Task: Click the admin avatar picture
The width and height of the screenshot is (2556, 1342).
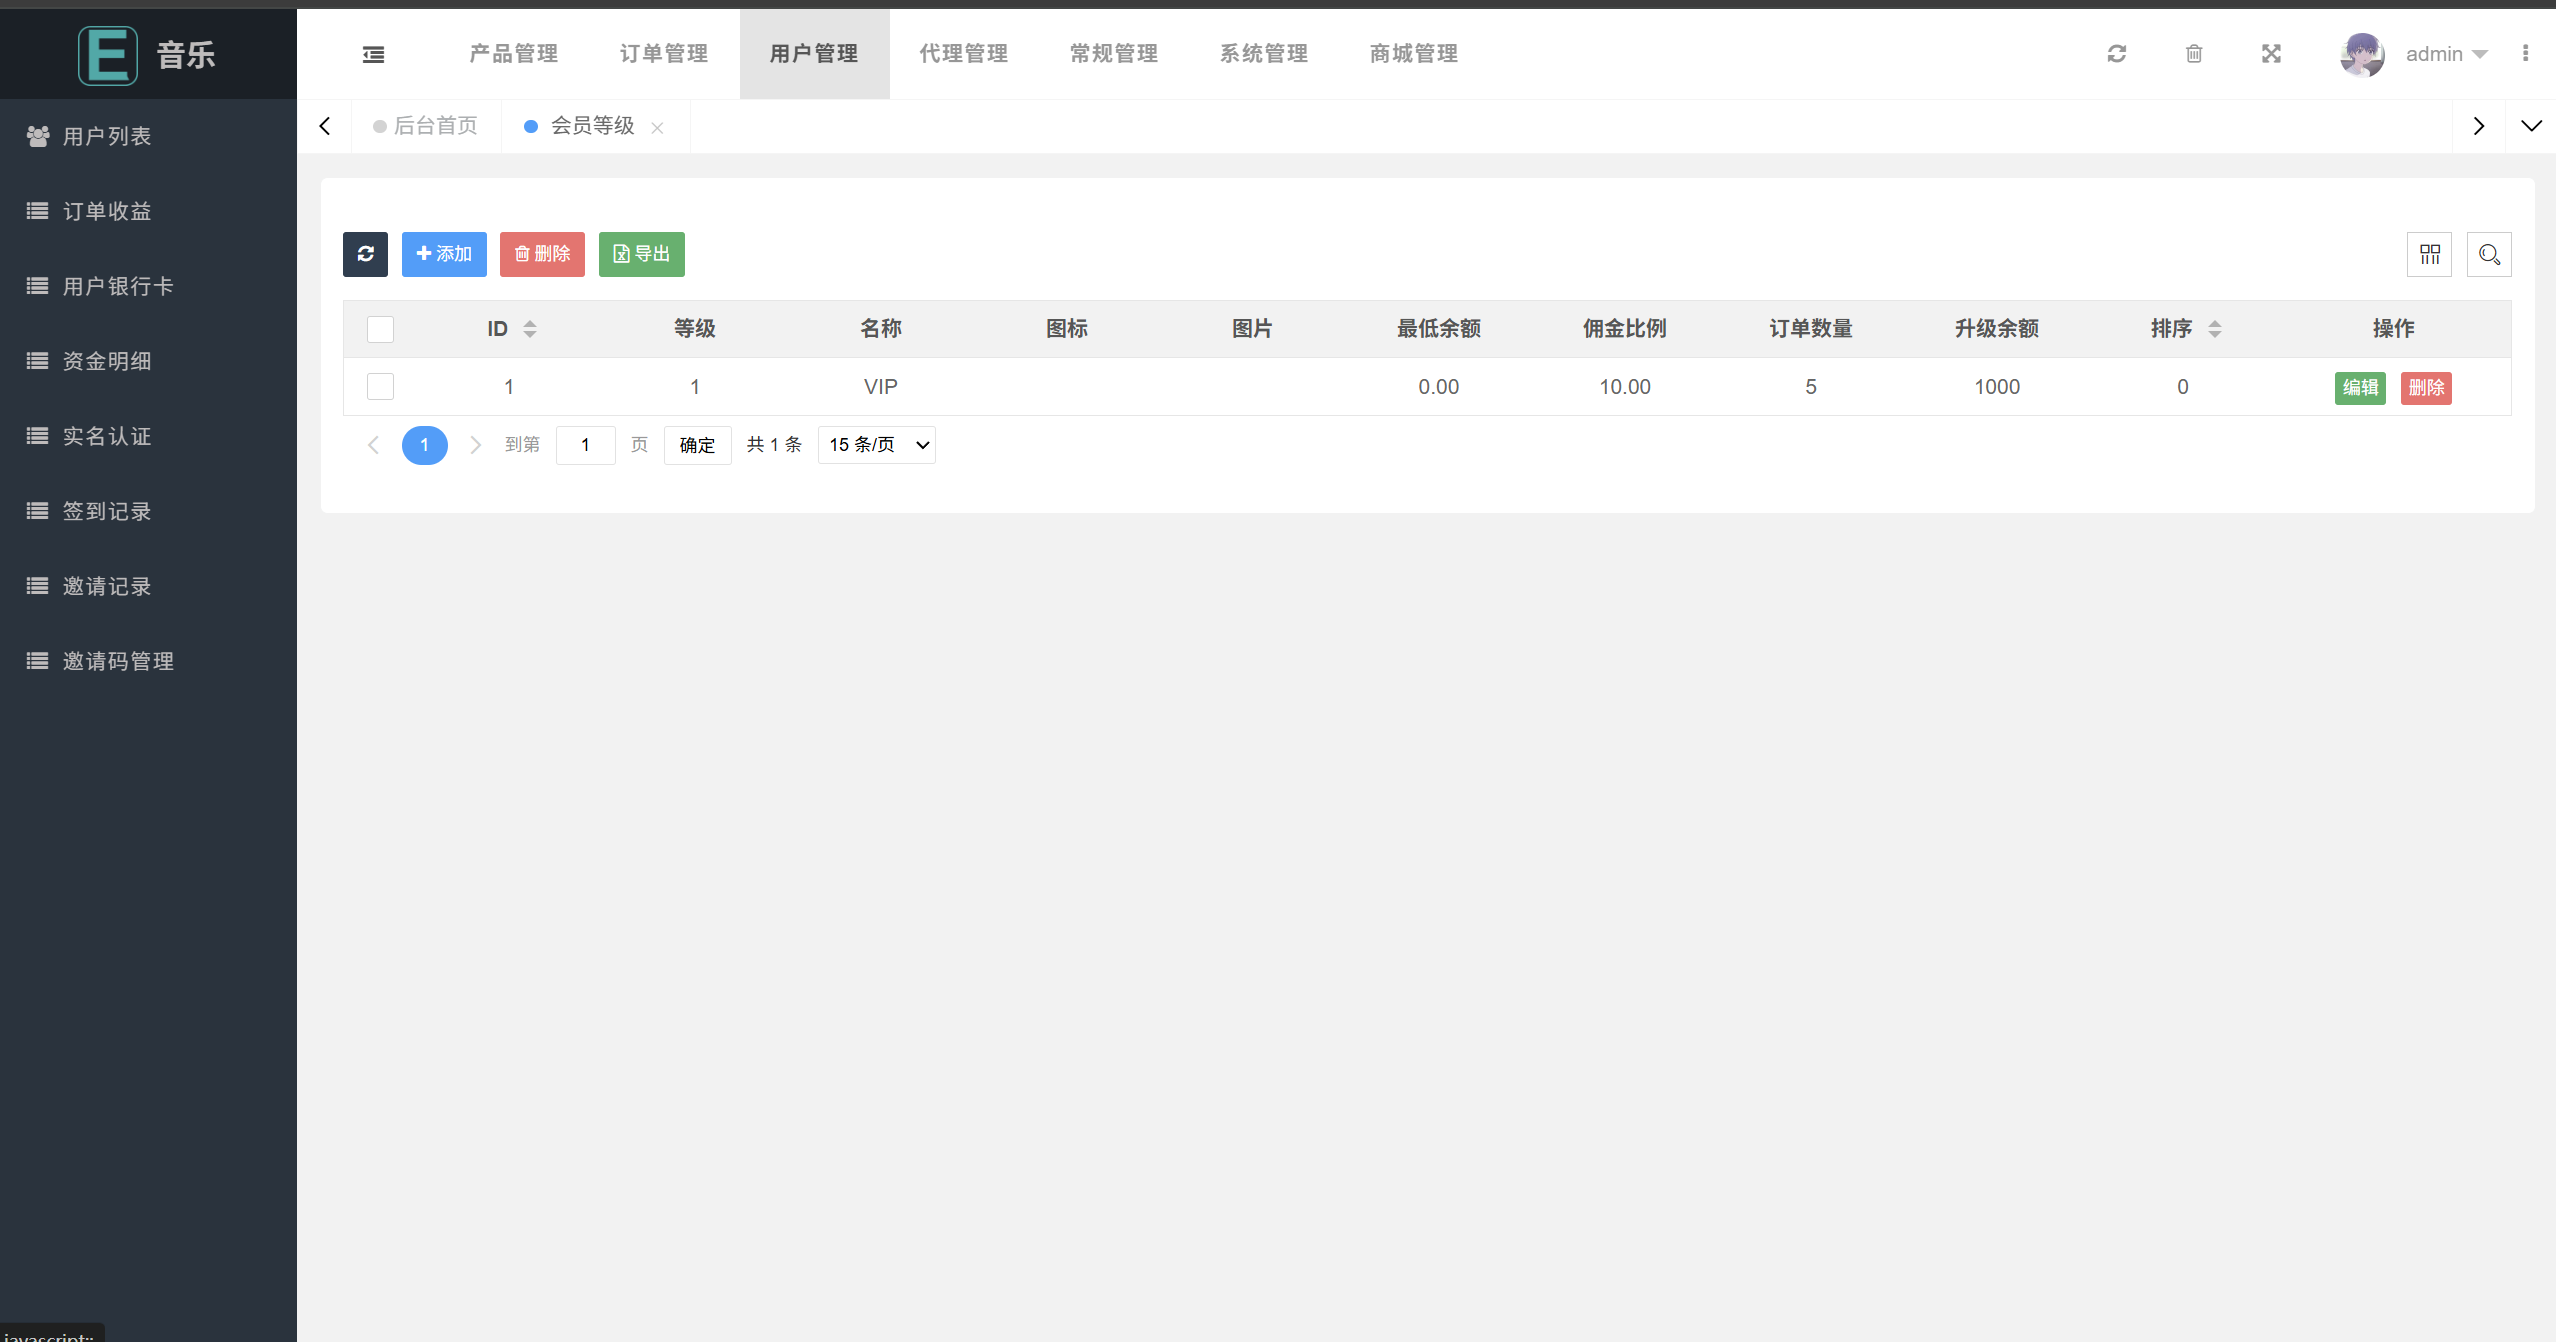Action: [2362, 54]
